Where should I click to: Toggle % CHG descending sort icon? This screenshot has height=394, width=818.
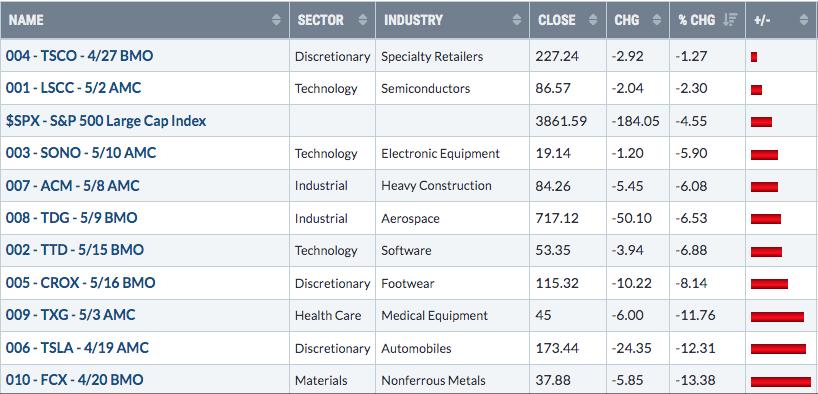730,20
